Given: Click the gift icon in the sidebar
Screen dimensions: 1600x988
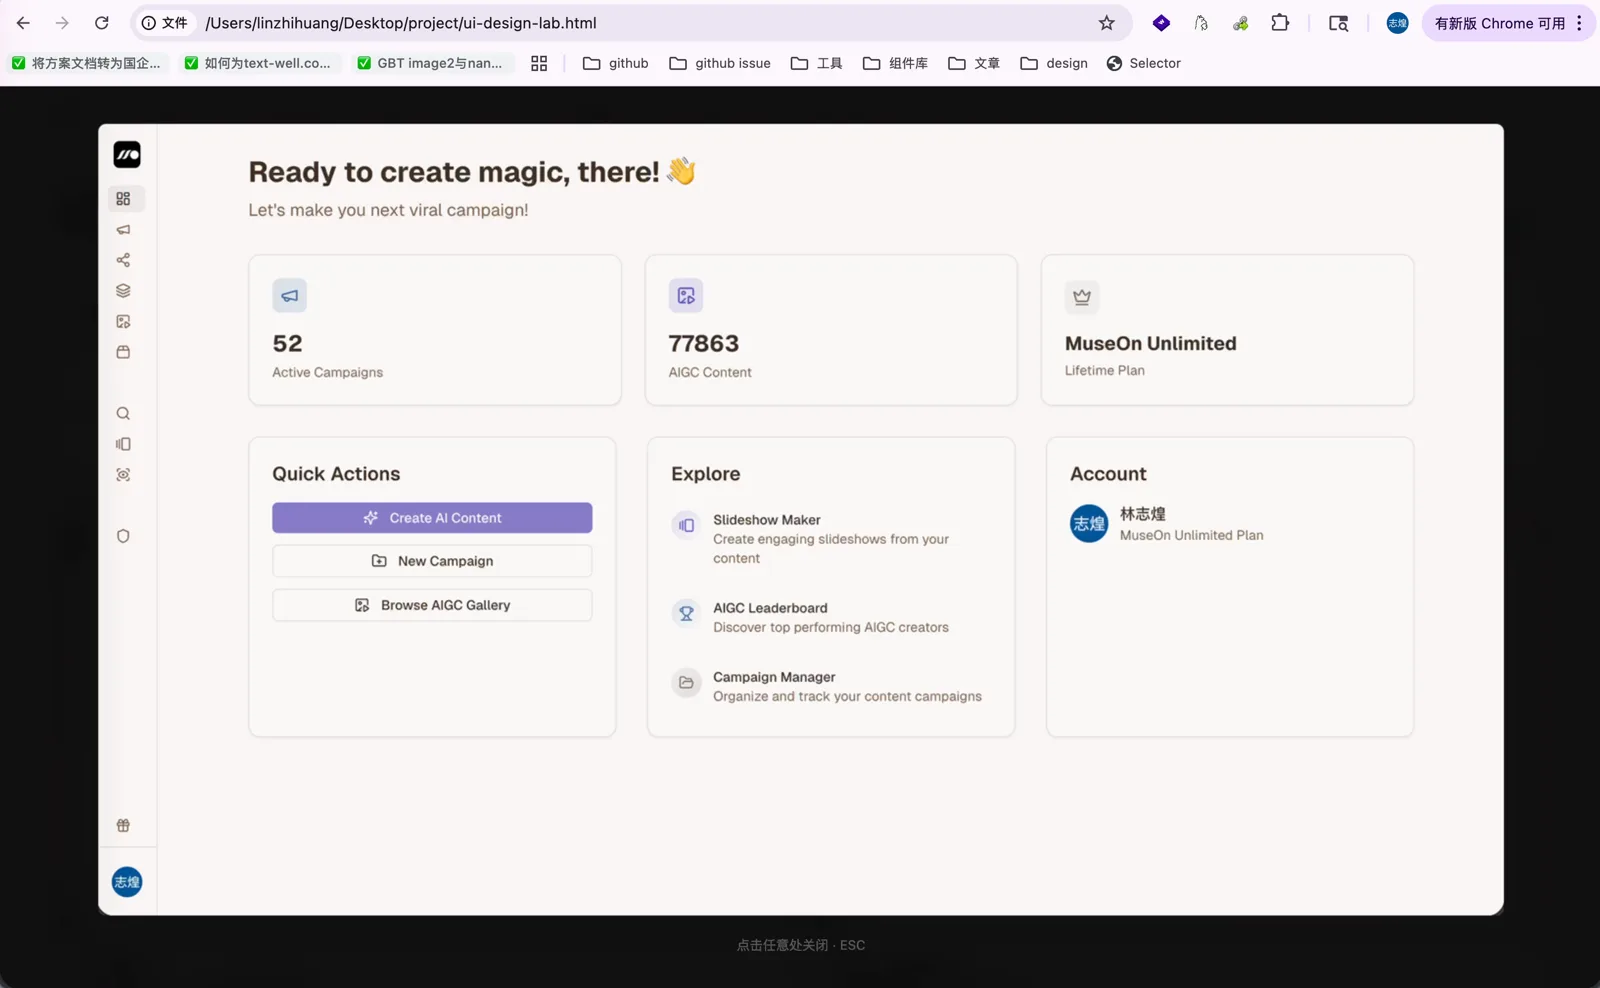Looking at the screenshot, I should tap(123, 826).
